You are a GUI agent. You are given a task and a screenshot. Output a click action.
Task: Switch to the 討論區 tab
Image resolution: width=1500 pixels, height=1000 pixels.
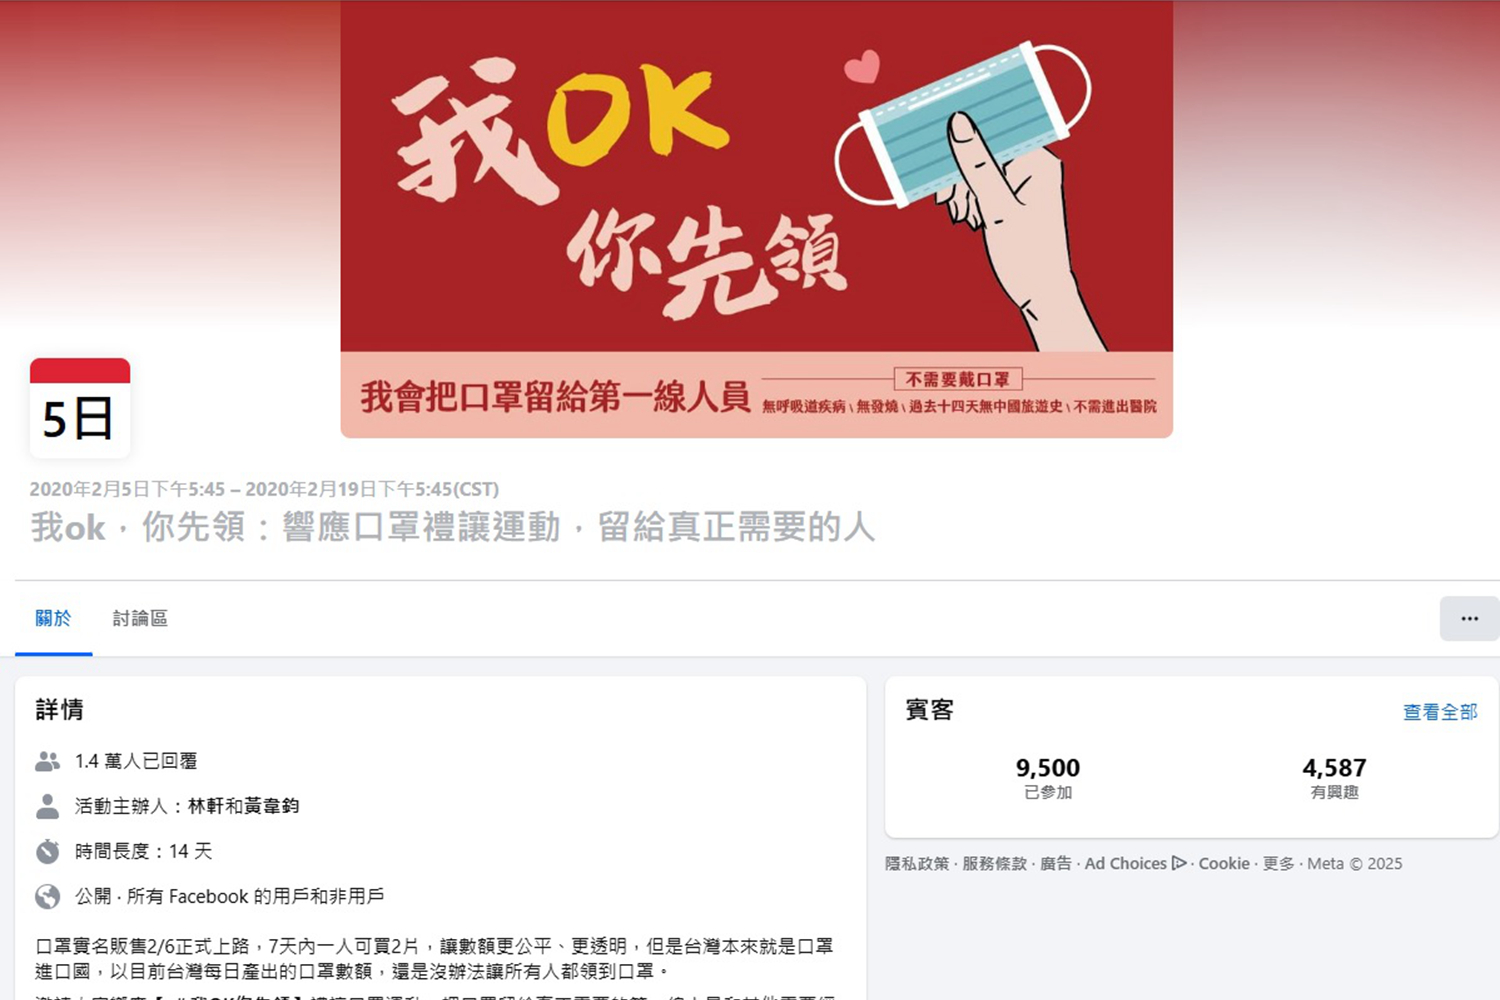click(x=140, y=619)
